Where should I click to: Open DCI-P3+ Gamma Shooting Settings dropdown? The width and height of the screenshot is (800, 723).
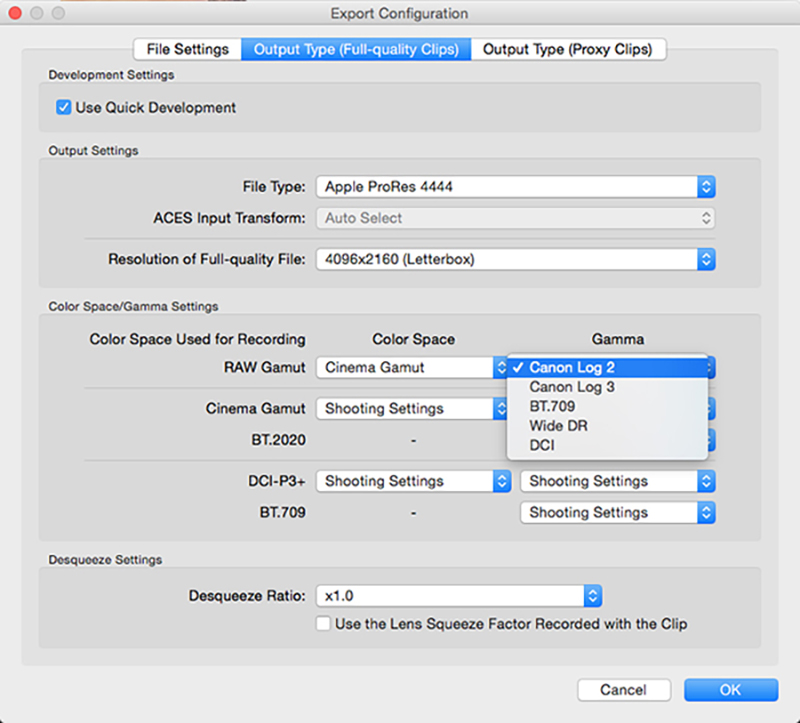click(x=618, y=481)
